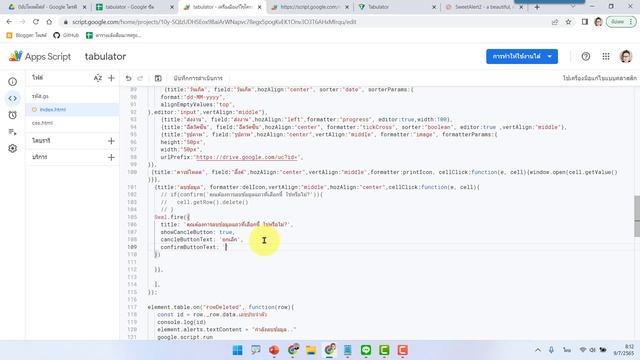Add a library with plus icon
Viewport: 640px width, 360px height.
pyautogui.click(x=111, y=141)
